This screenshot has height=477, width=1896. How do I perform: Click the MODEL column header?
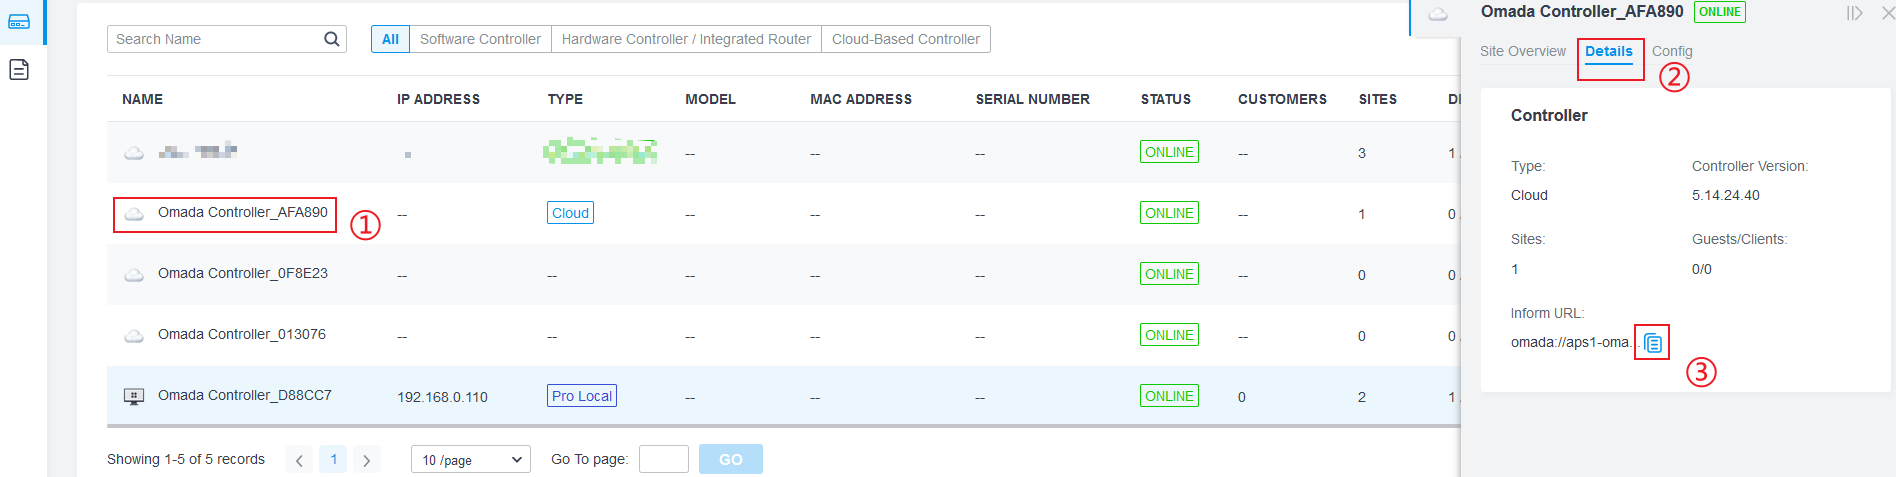[710, 99]
